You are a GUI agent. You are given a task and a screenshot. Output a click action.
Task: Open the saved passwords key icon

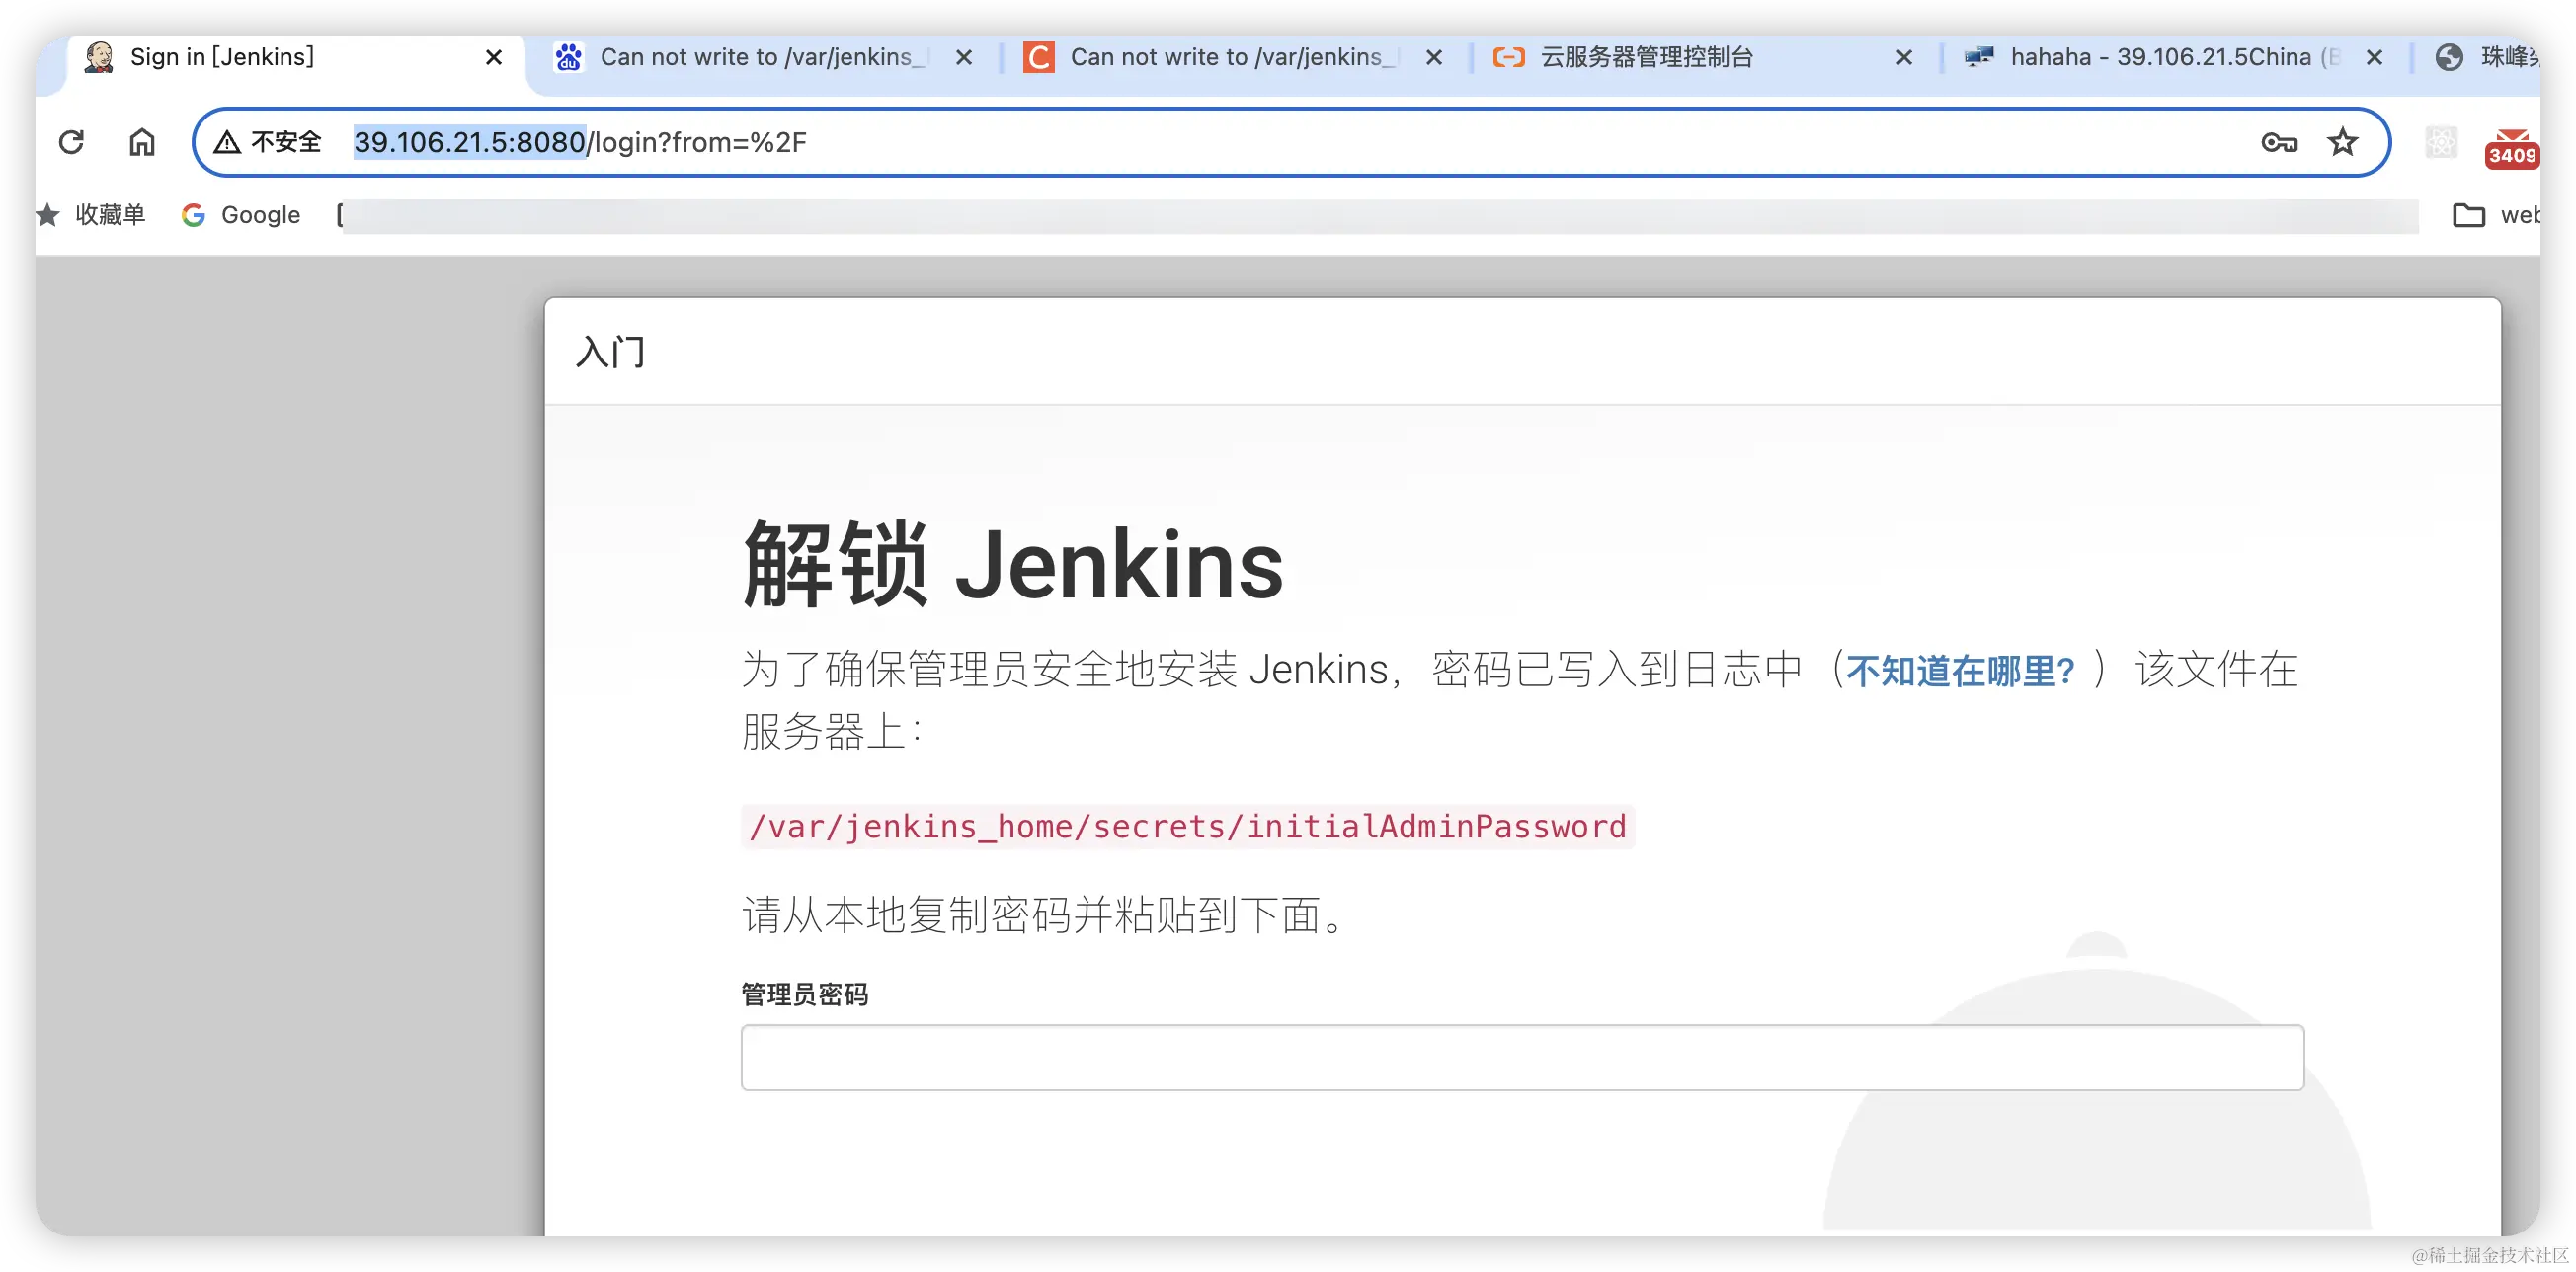click(2279, 142)
